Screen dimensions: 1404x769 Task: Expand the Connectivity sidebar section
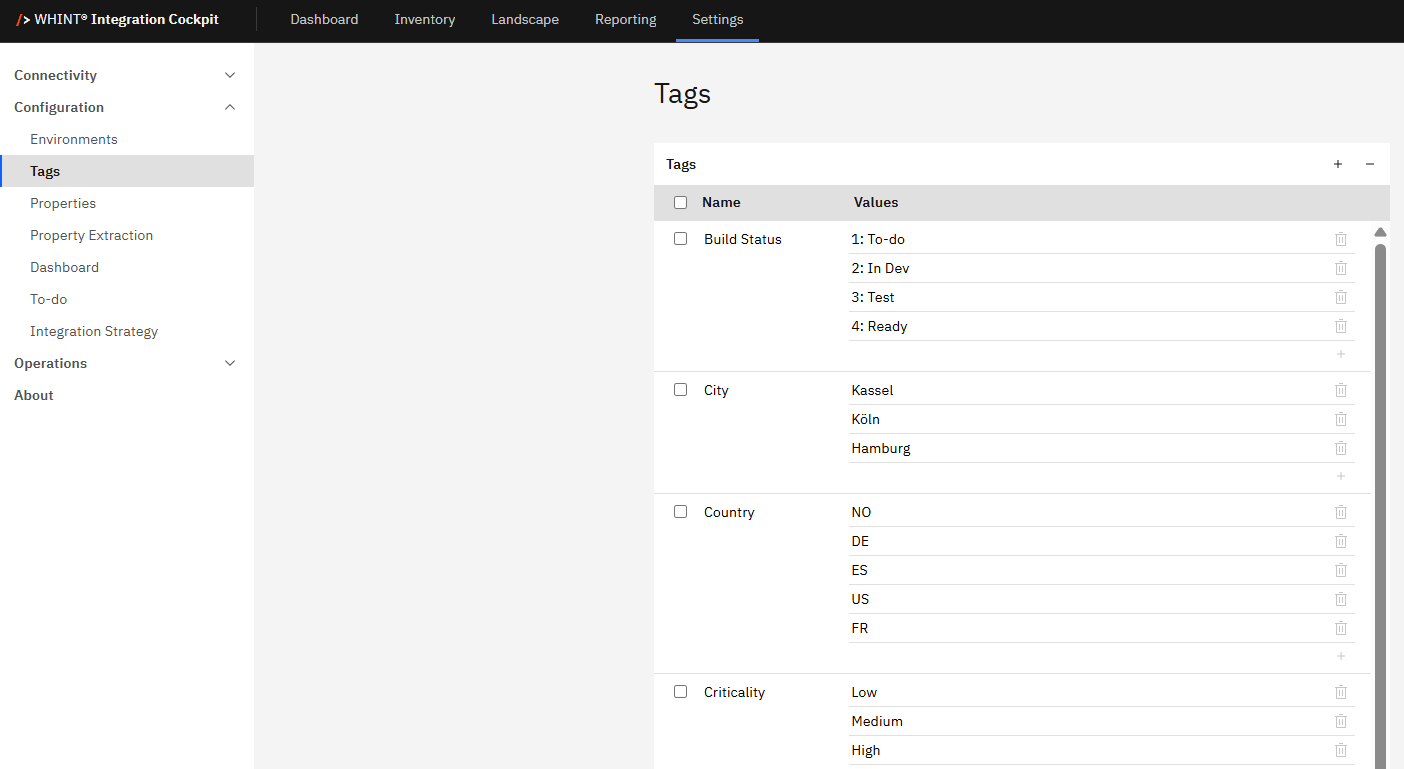230,75
